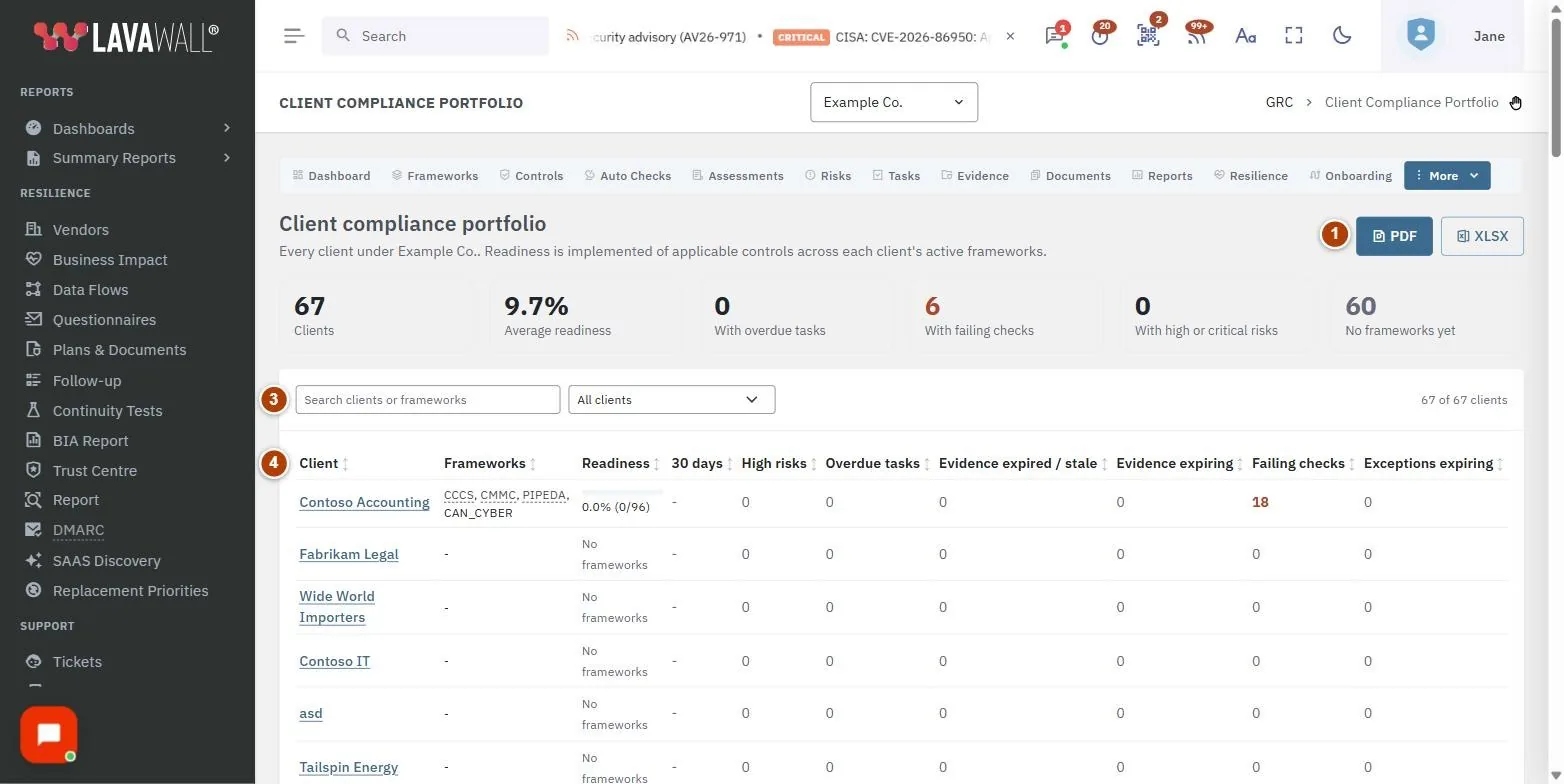The width and height of the screenshot is (1564, 784).
Task: Open SAAS Discovery in the sidebar
Action: coord(106,560)
